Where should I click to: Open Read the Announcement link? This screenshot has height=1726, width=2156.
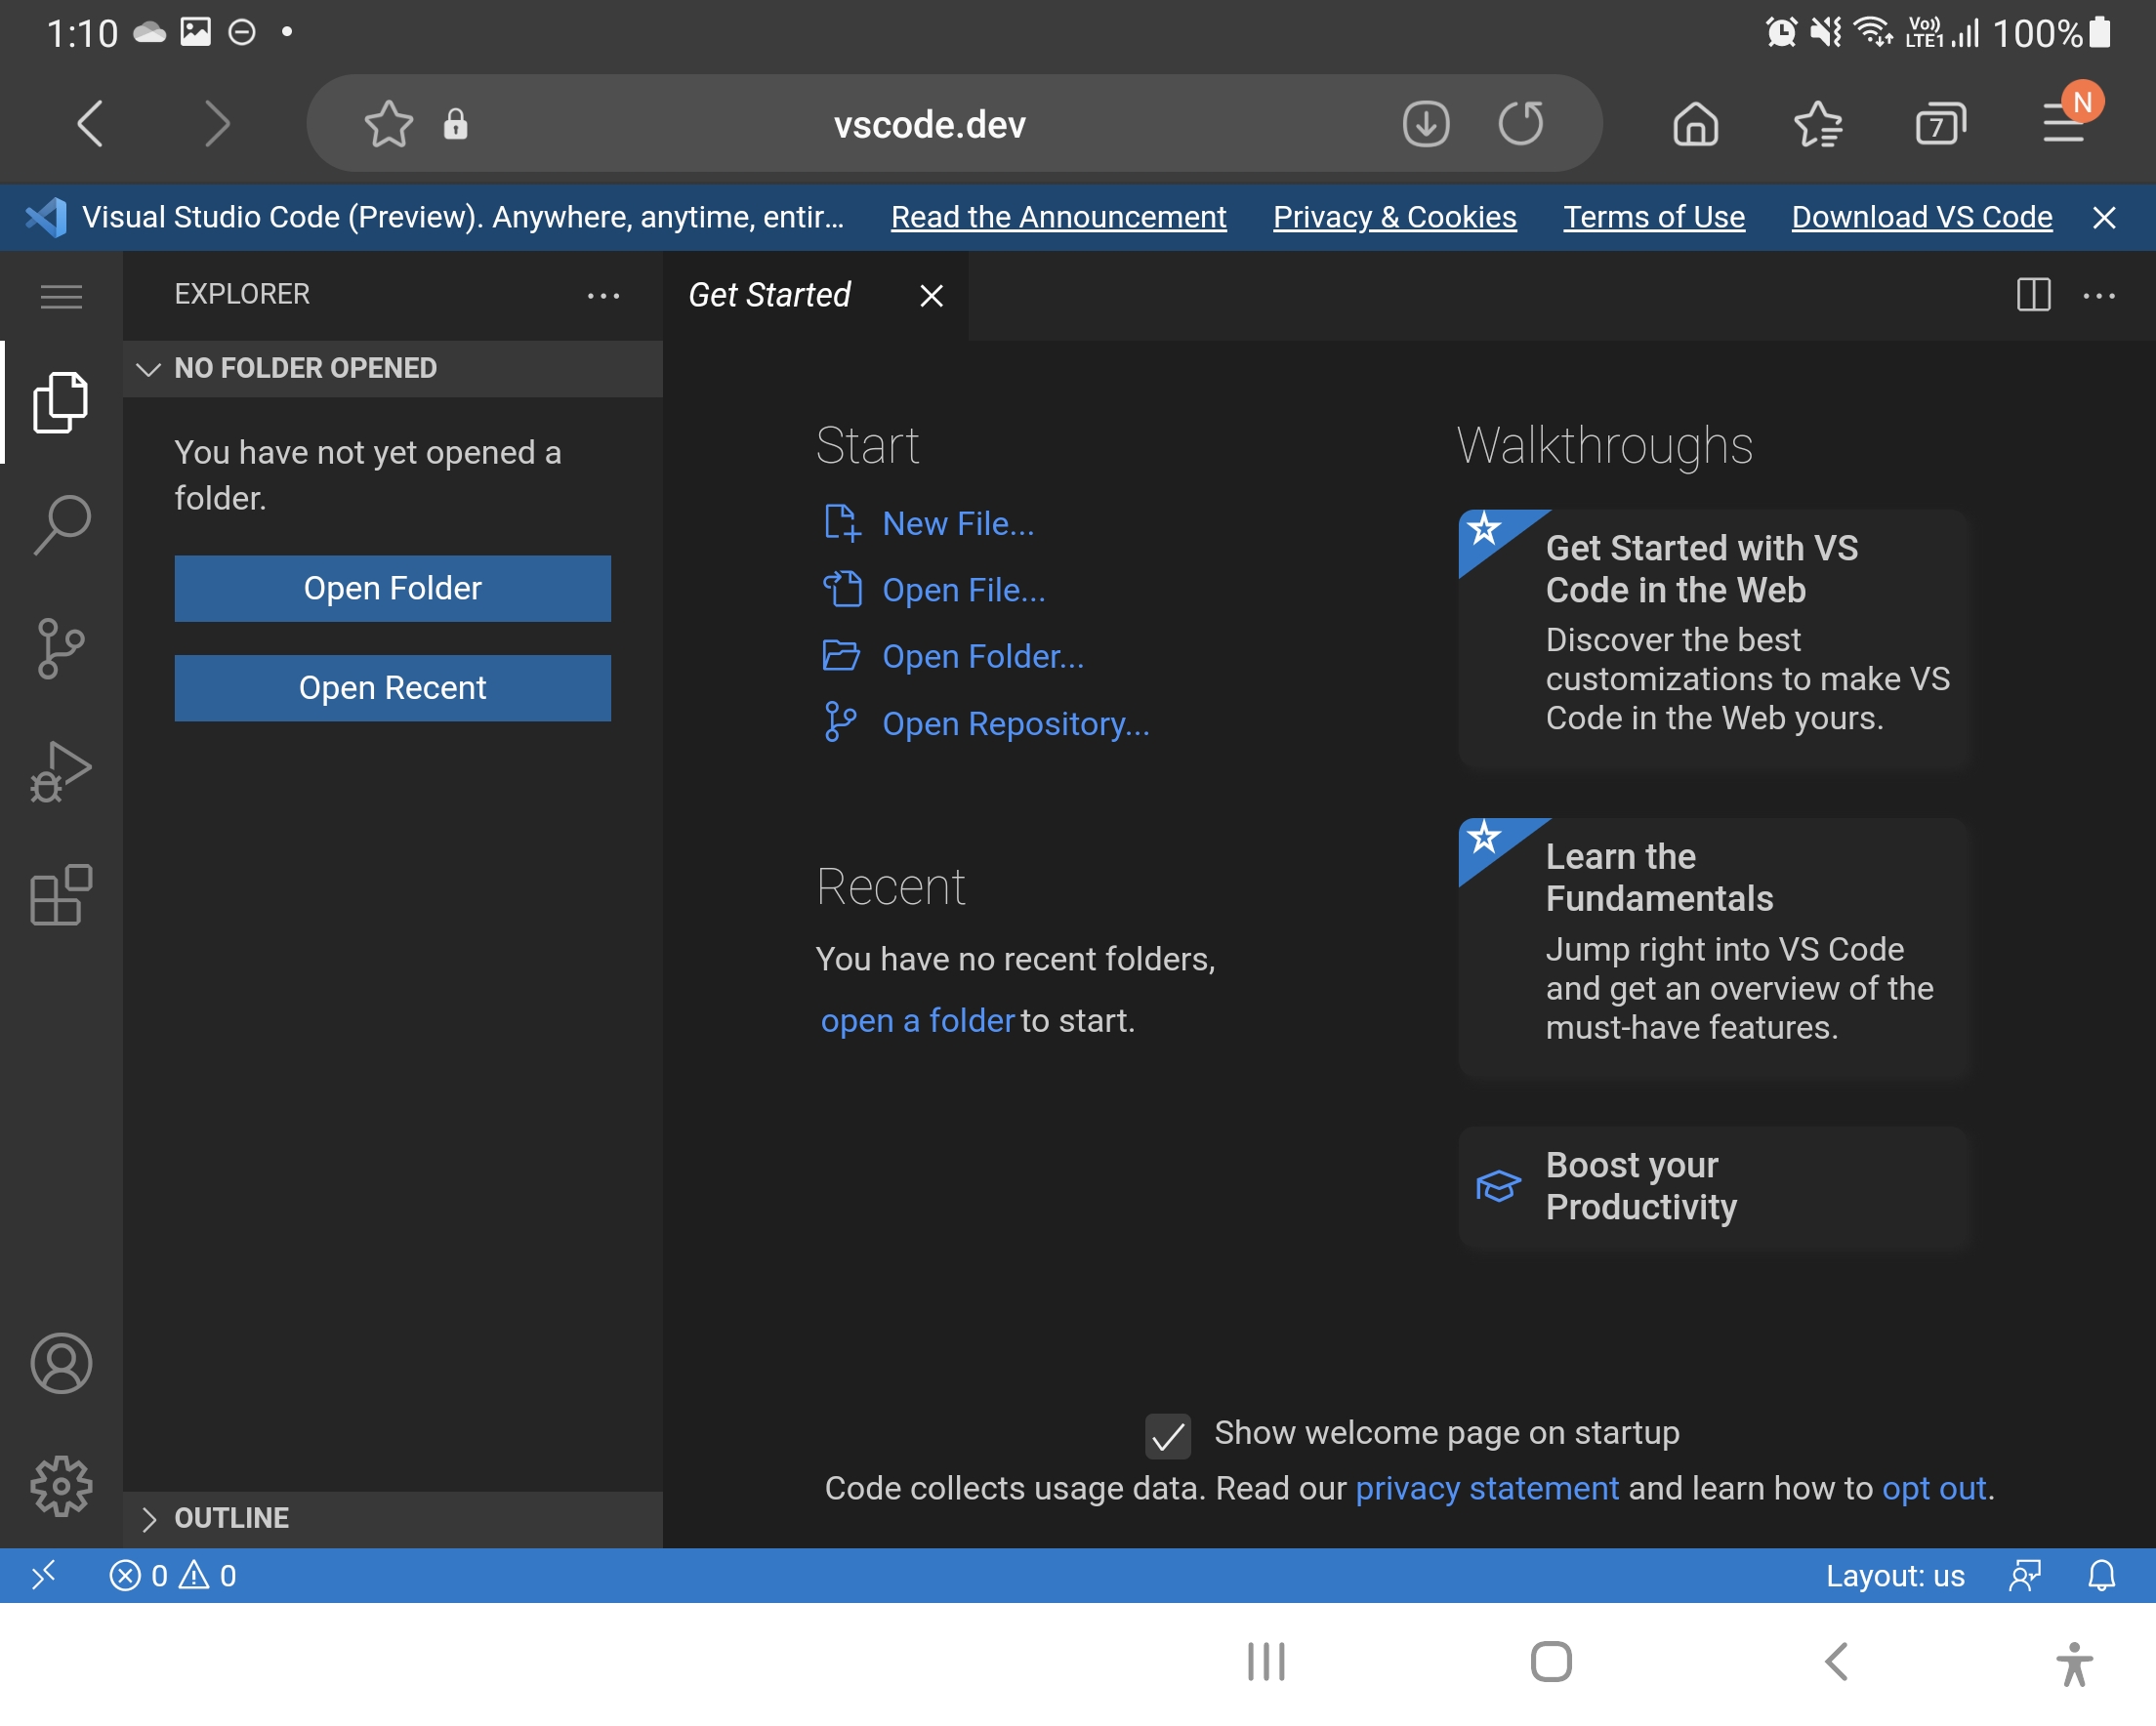[1058, 217]
